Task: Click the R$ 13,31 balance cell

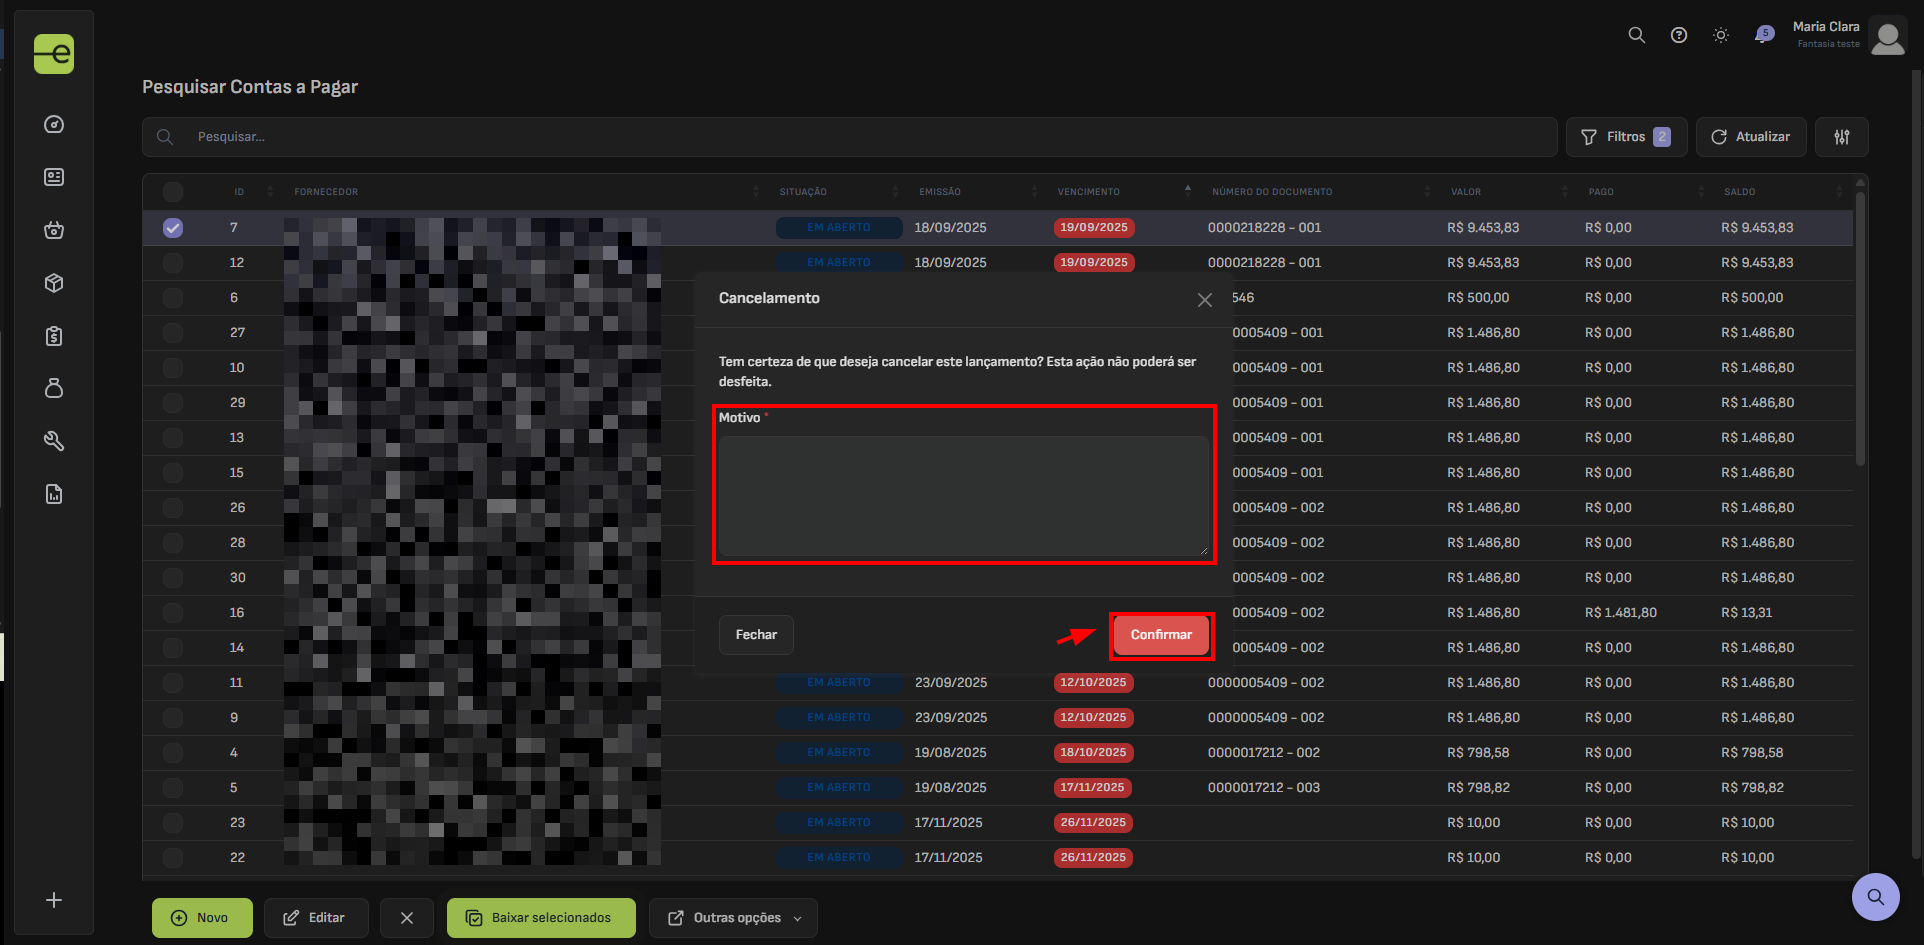Action: coord(1747,613)
